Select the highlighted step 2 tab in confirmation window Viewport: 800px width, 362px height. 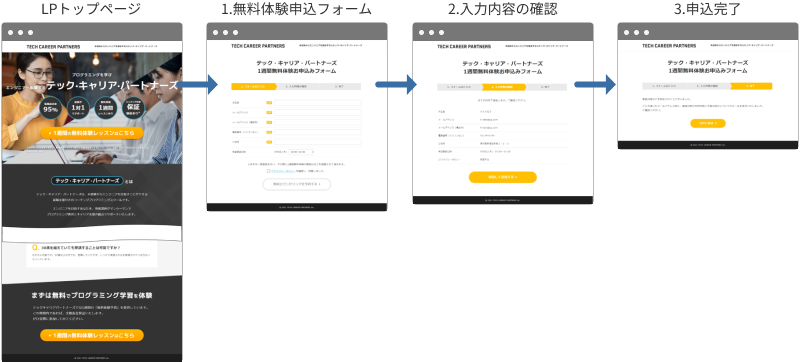tap(504, 87)
